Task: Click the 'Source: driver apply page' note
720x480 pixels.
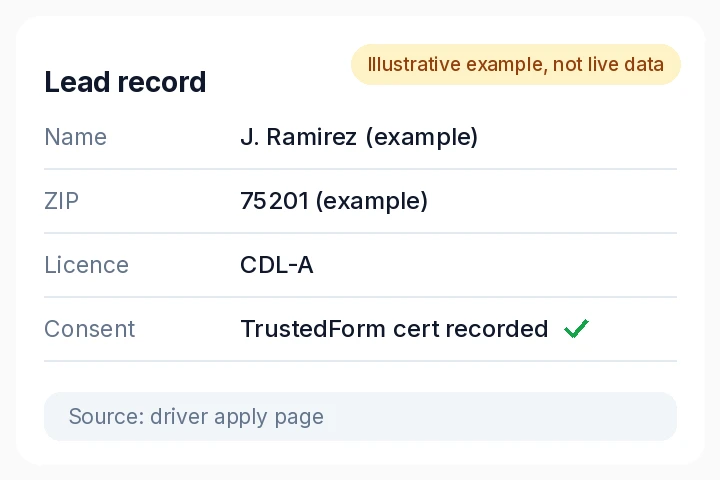Action: pos(360,417)
